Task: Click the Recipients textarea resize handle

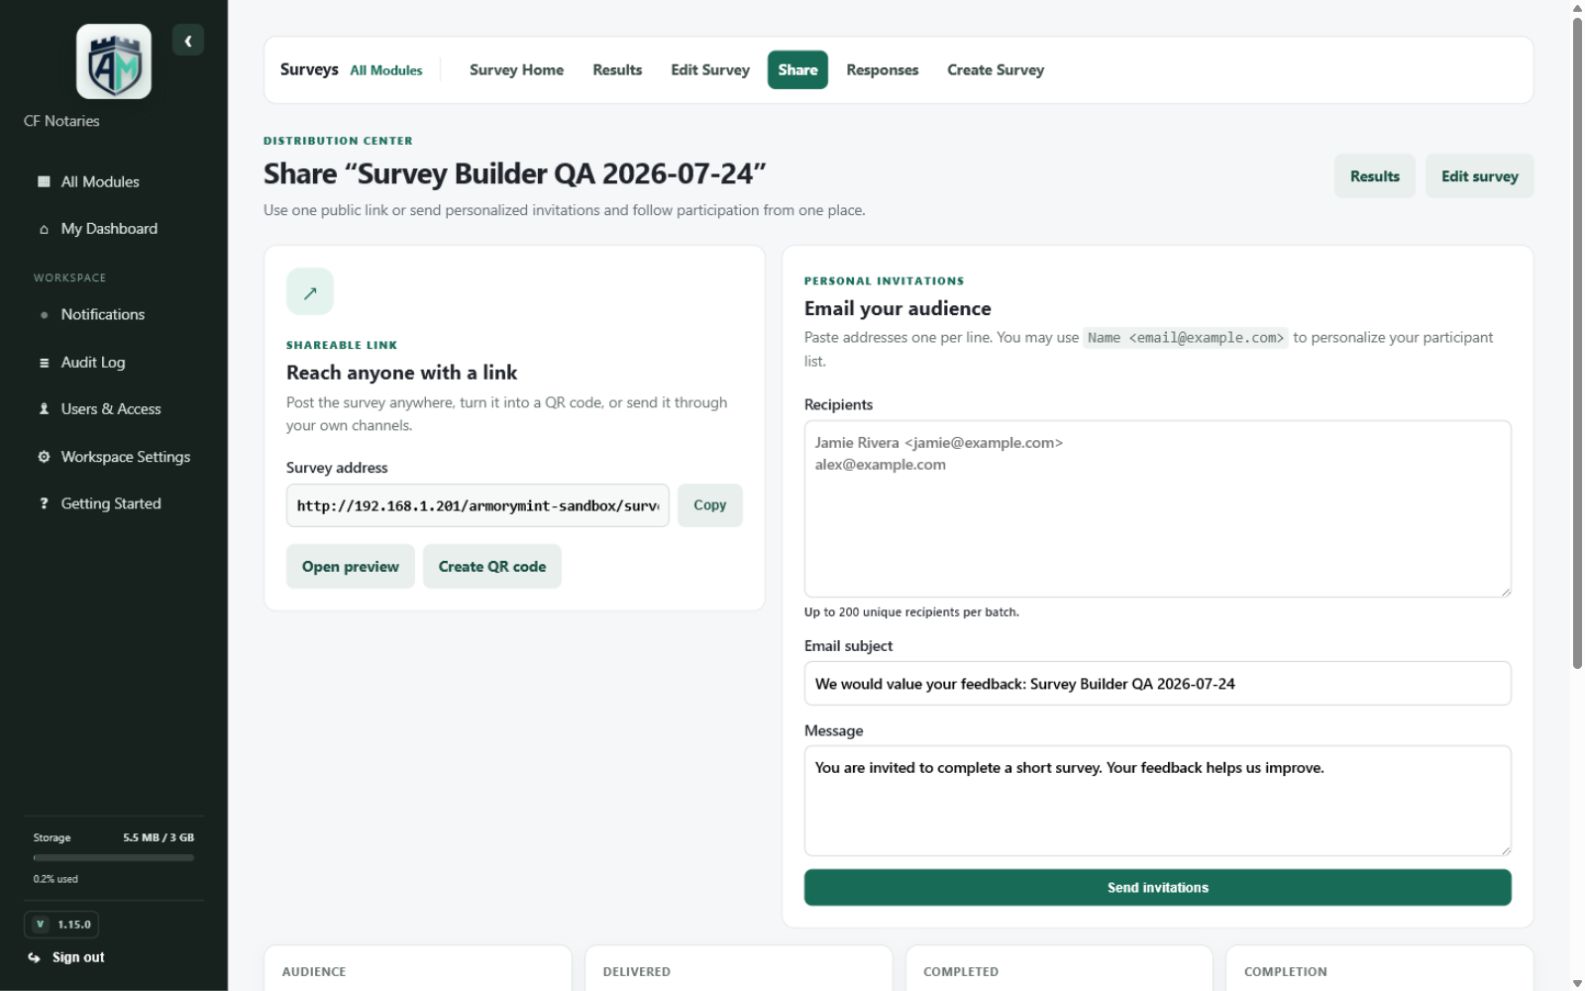Action: [1505, 591]
